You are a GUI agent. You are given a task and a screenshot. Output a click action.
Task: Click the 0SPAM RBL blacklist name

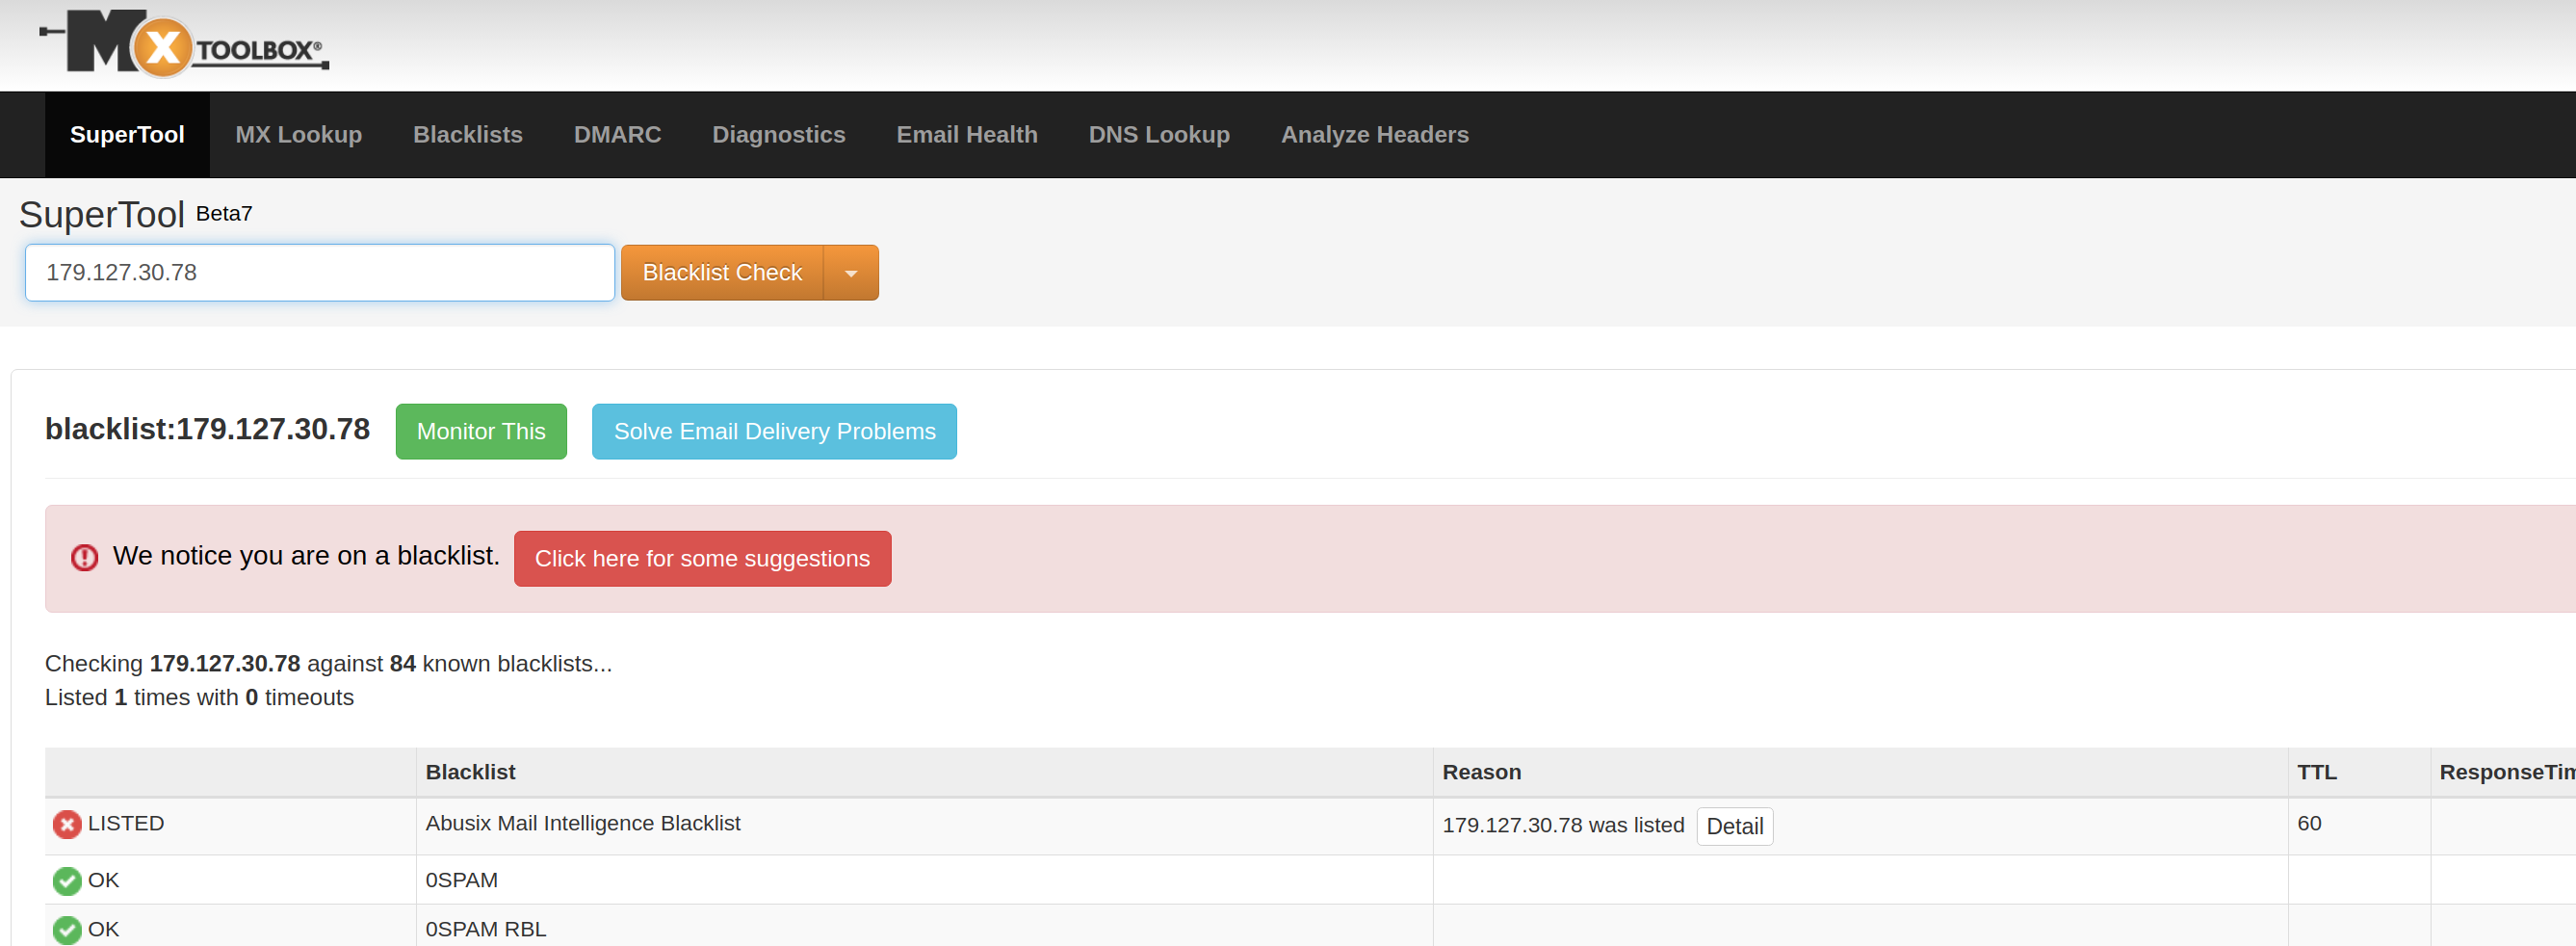(486, 929)
